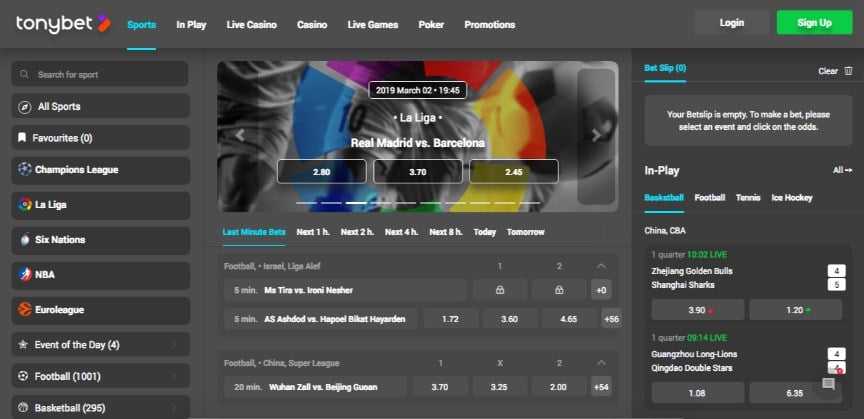Select the active third banner slide indicator
This screenshot has width=864, height=419.
[x=356, y=203]
